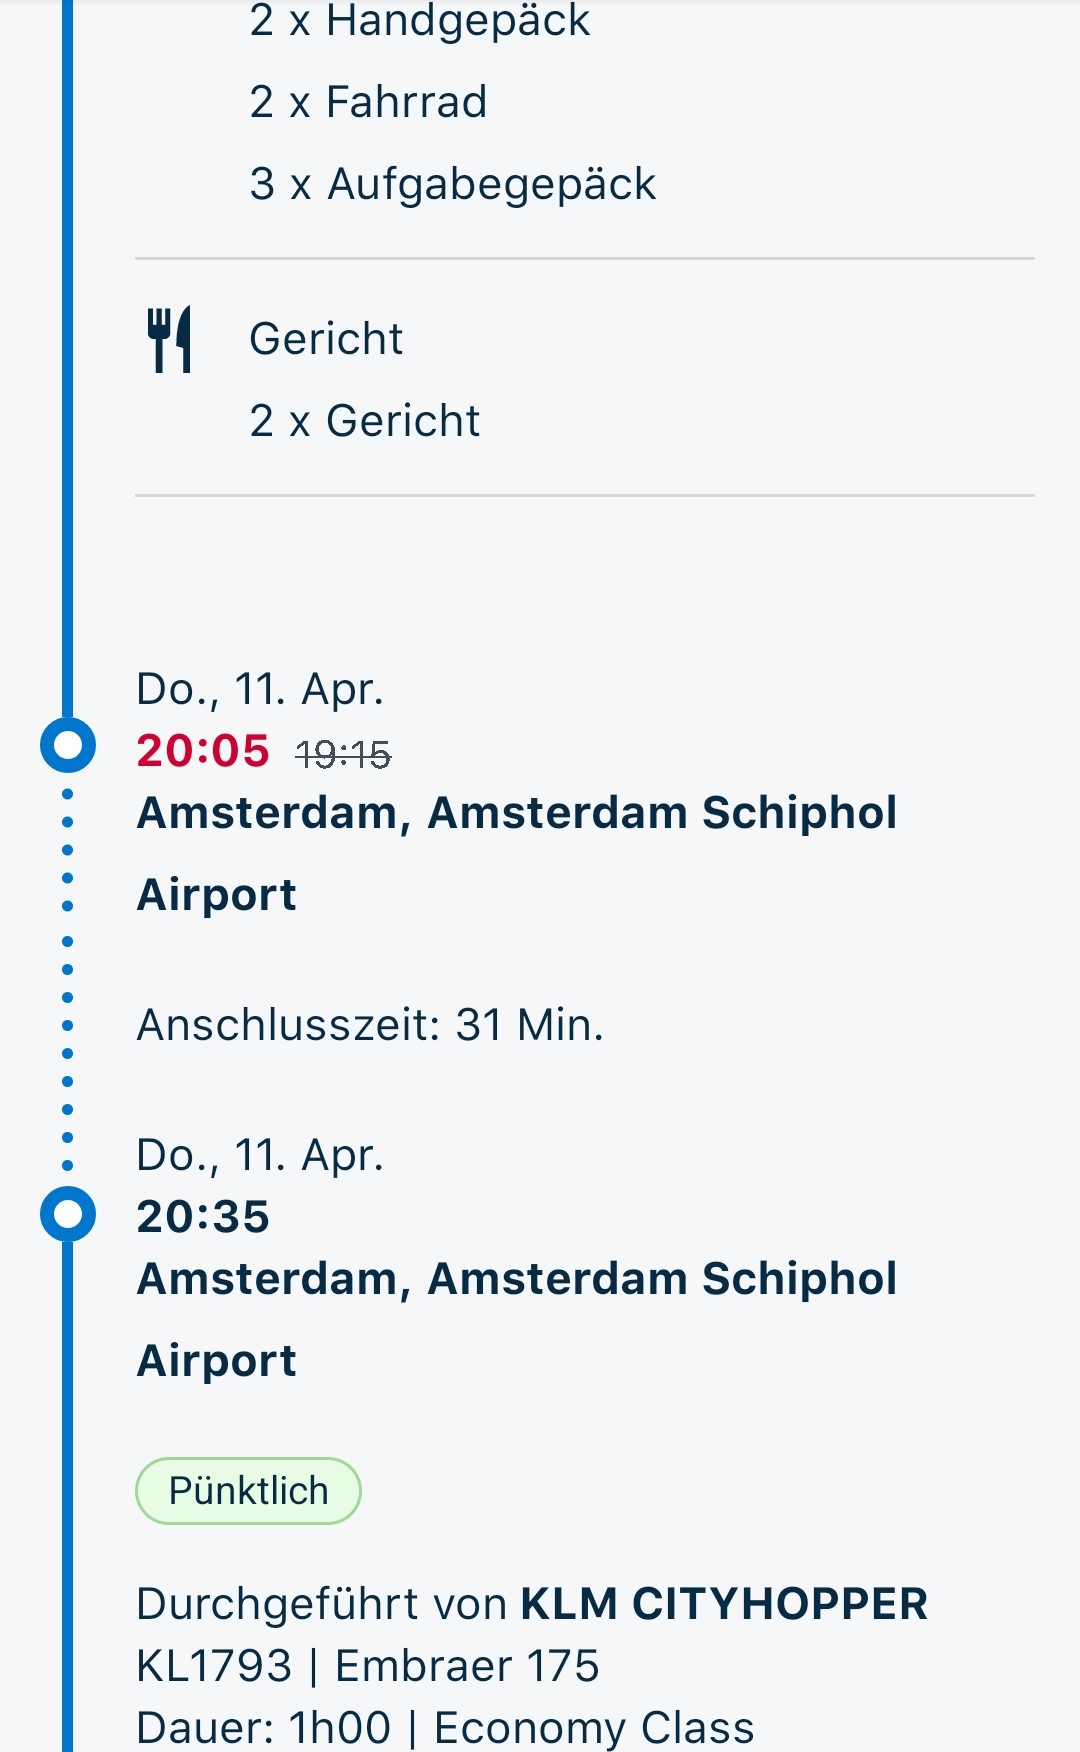Expand details for 2 x Handgepäck
The image size is (1080, 1752).
(420, 20)
